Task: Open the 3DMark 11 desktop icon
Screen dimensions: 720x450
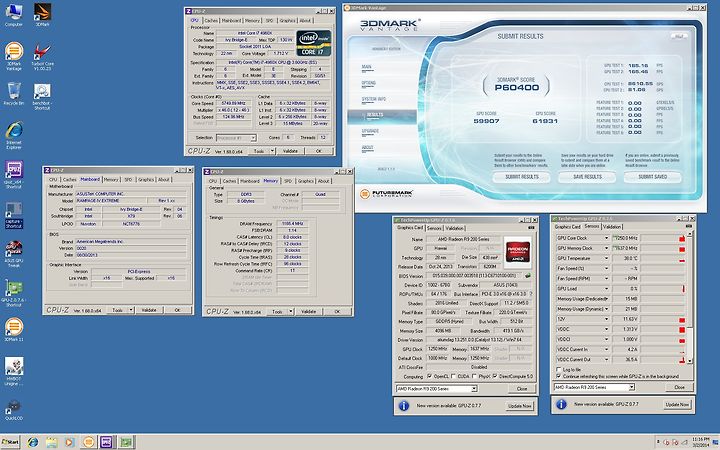Action: pyautogui.click(x=14, y=329)
